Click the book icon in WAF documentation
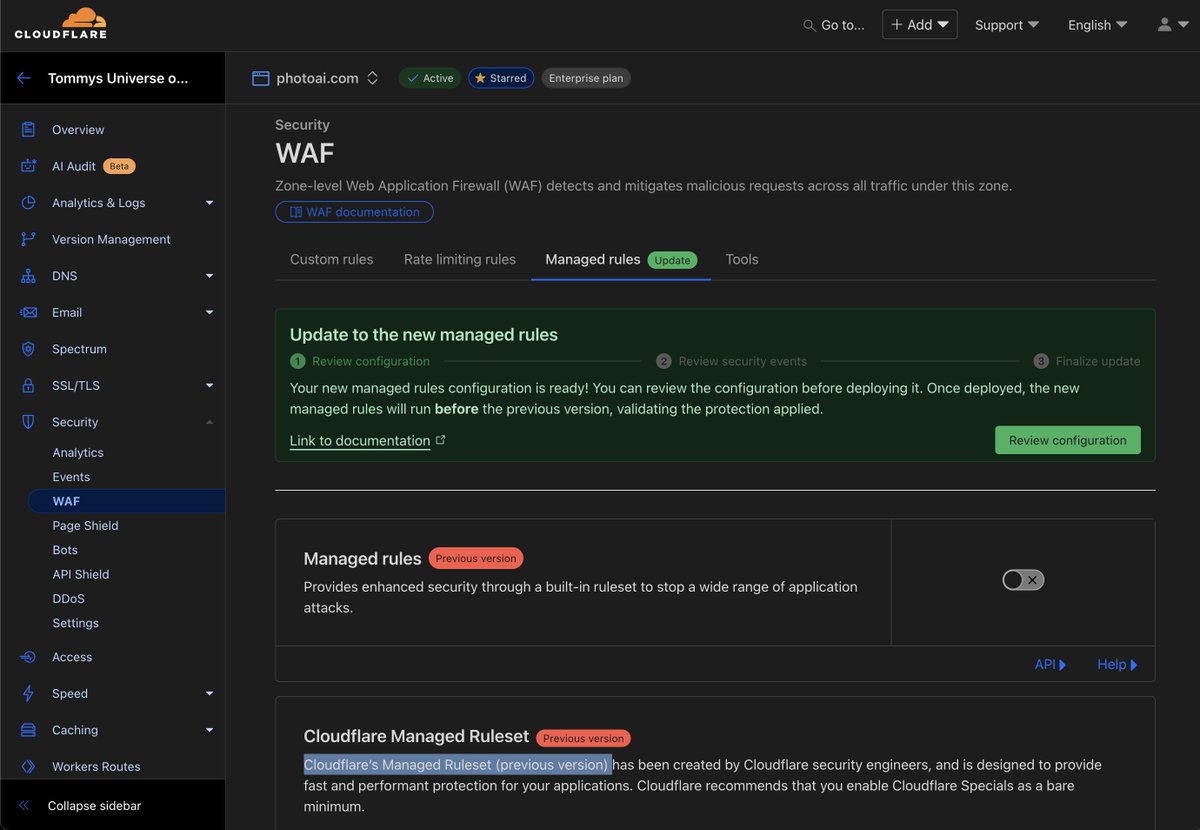Viewport: 1200px width, 830px height. pos(296,212)
